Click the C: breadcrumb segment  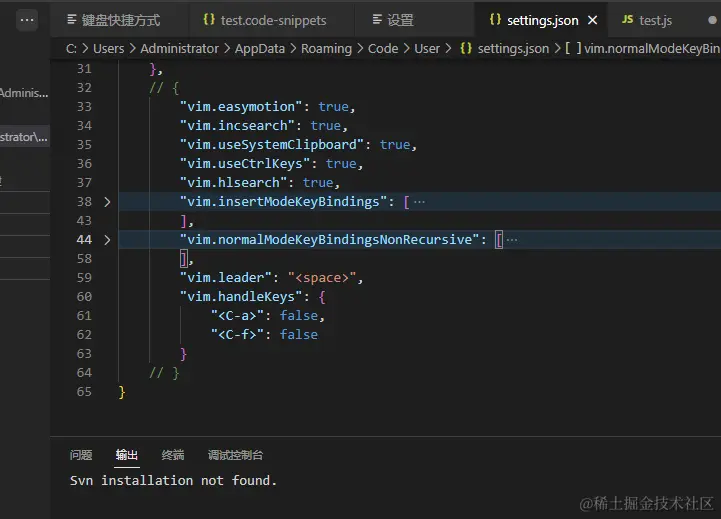tap(71, 49)
